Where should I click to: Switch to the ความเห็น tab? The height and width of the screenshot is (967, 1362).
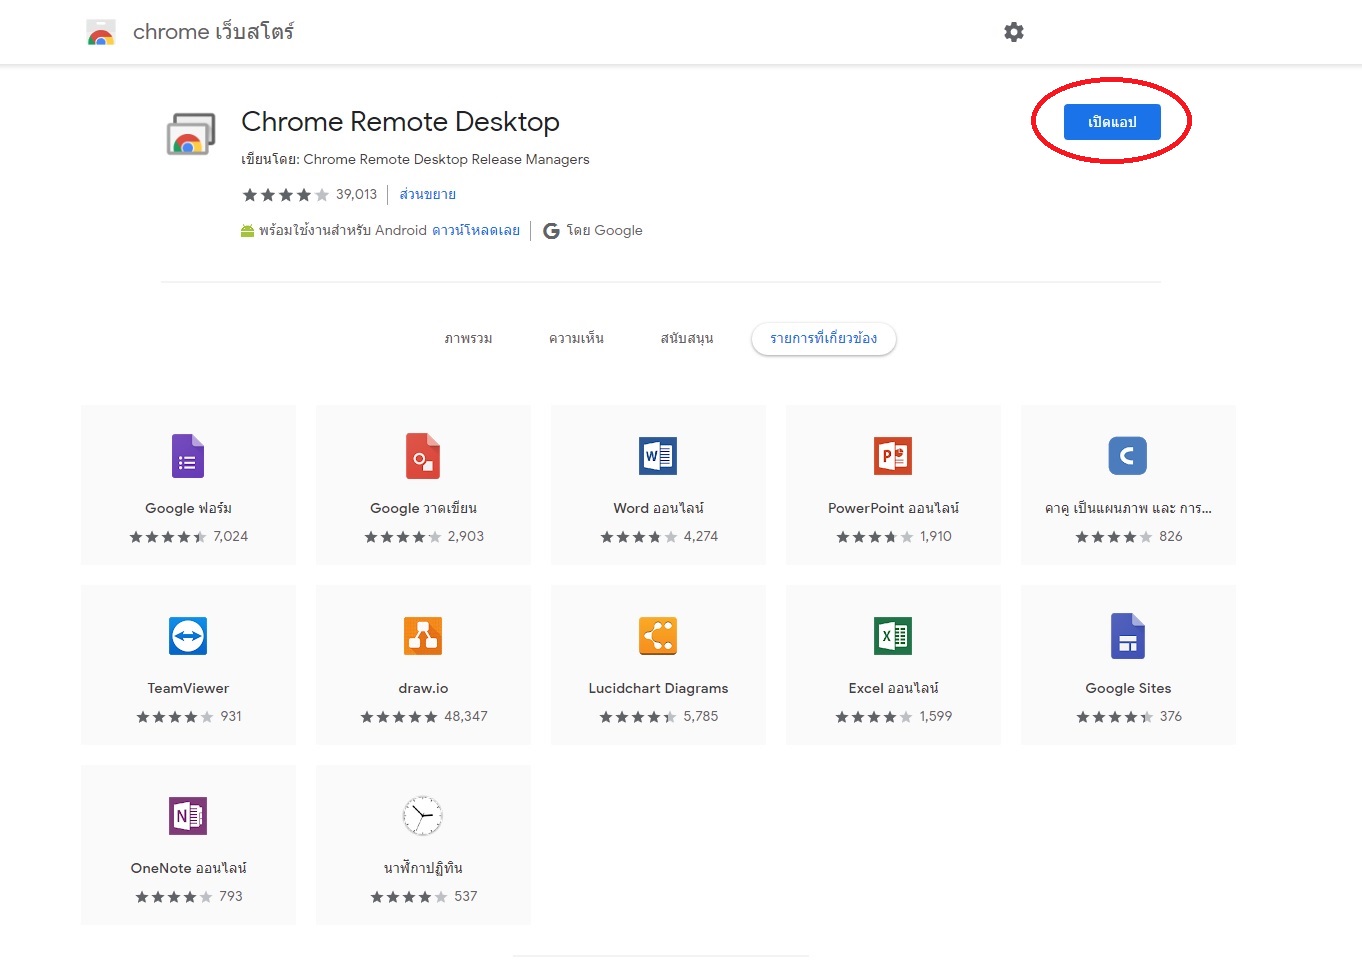(x=576, y=339)
